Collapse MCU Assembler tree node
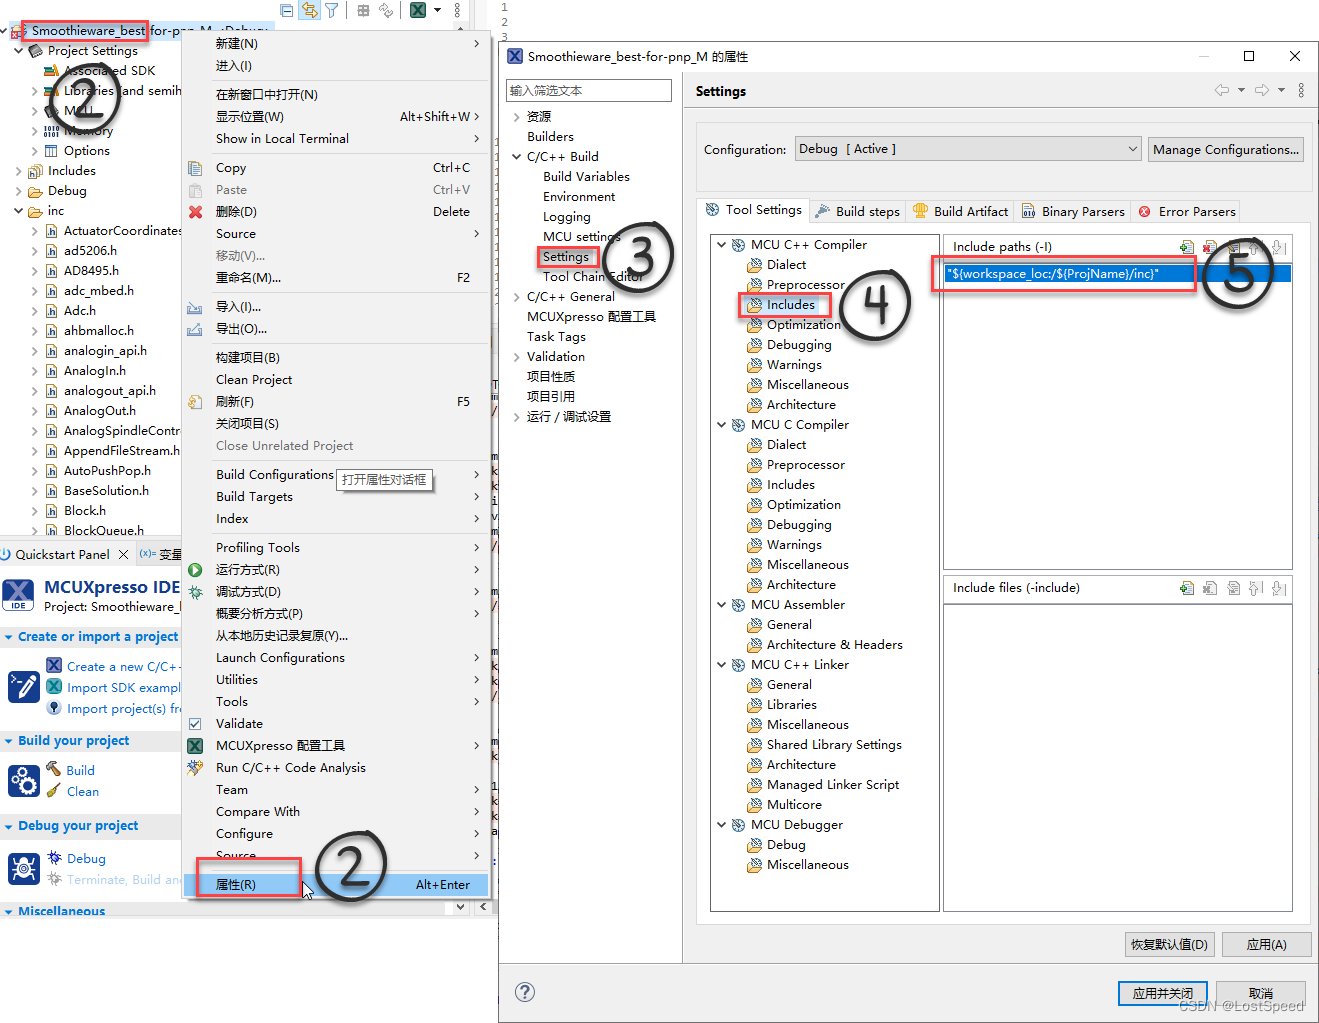 pyautogui.click(x=722, y=605)
